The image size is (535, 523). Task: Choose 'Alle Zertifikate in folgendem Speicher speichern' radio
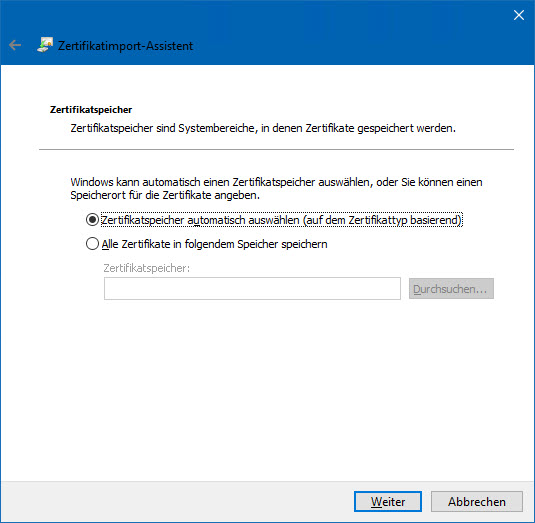coord(92,244)
